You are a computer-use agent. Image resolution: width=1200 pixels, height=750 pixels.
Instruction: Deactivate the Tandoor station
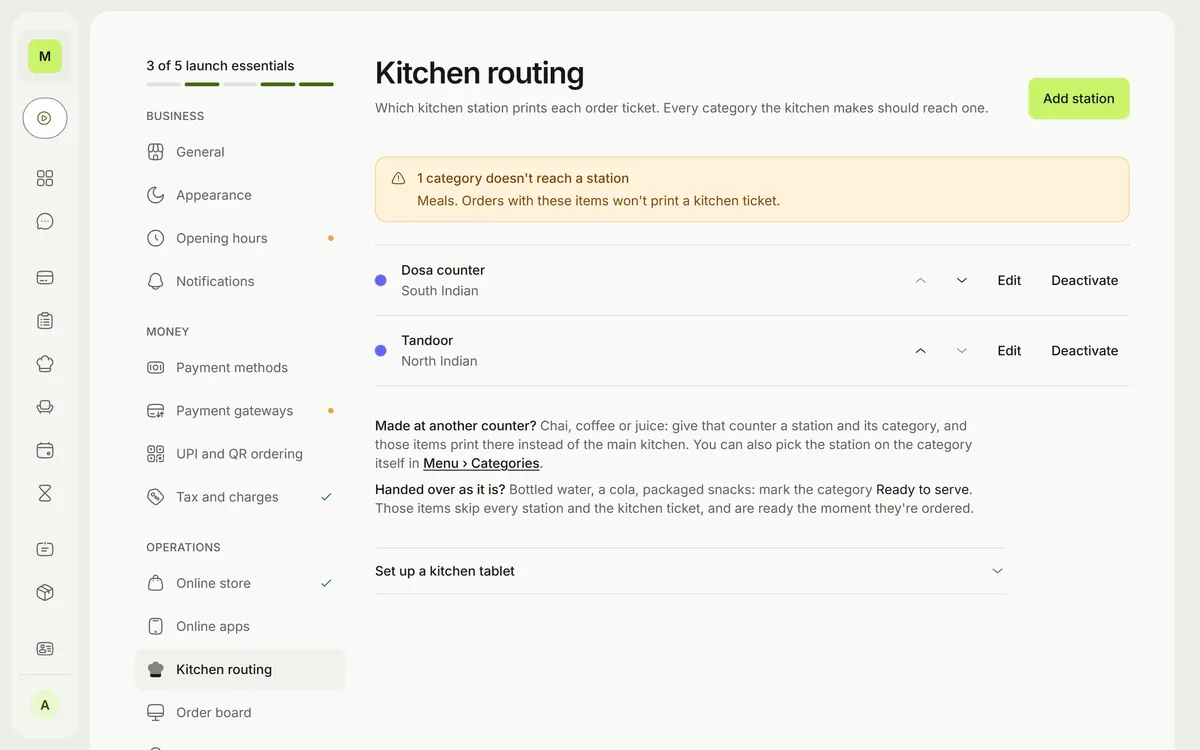(x=1085, y=351)
